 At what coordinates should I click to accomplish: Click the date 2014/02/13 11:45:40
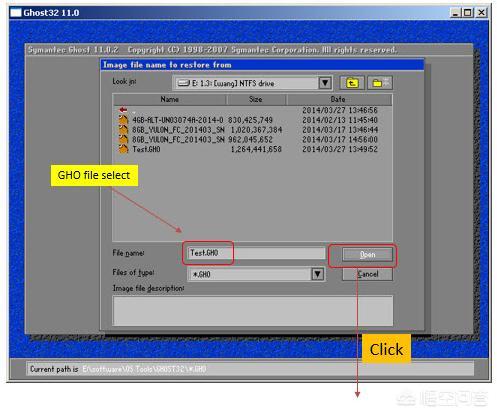pos(340,120)
